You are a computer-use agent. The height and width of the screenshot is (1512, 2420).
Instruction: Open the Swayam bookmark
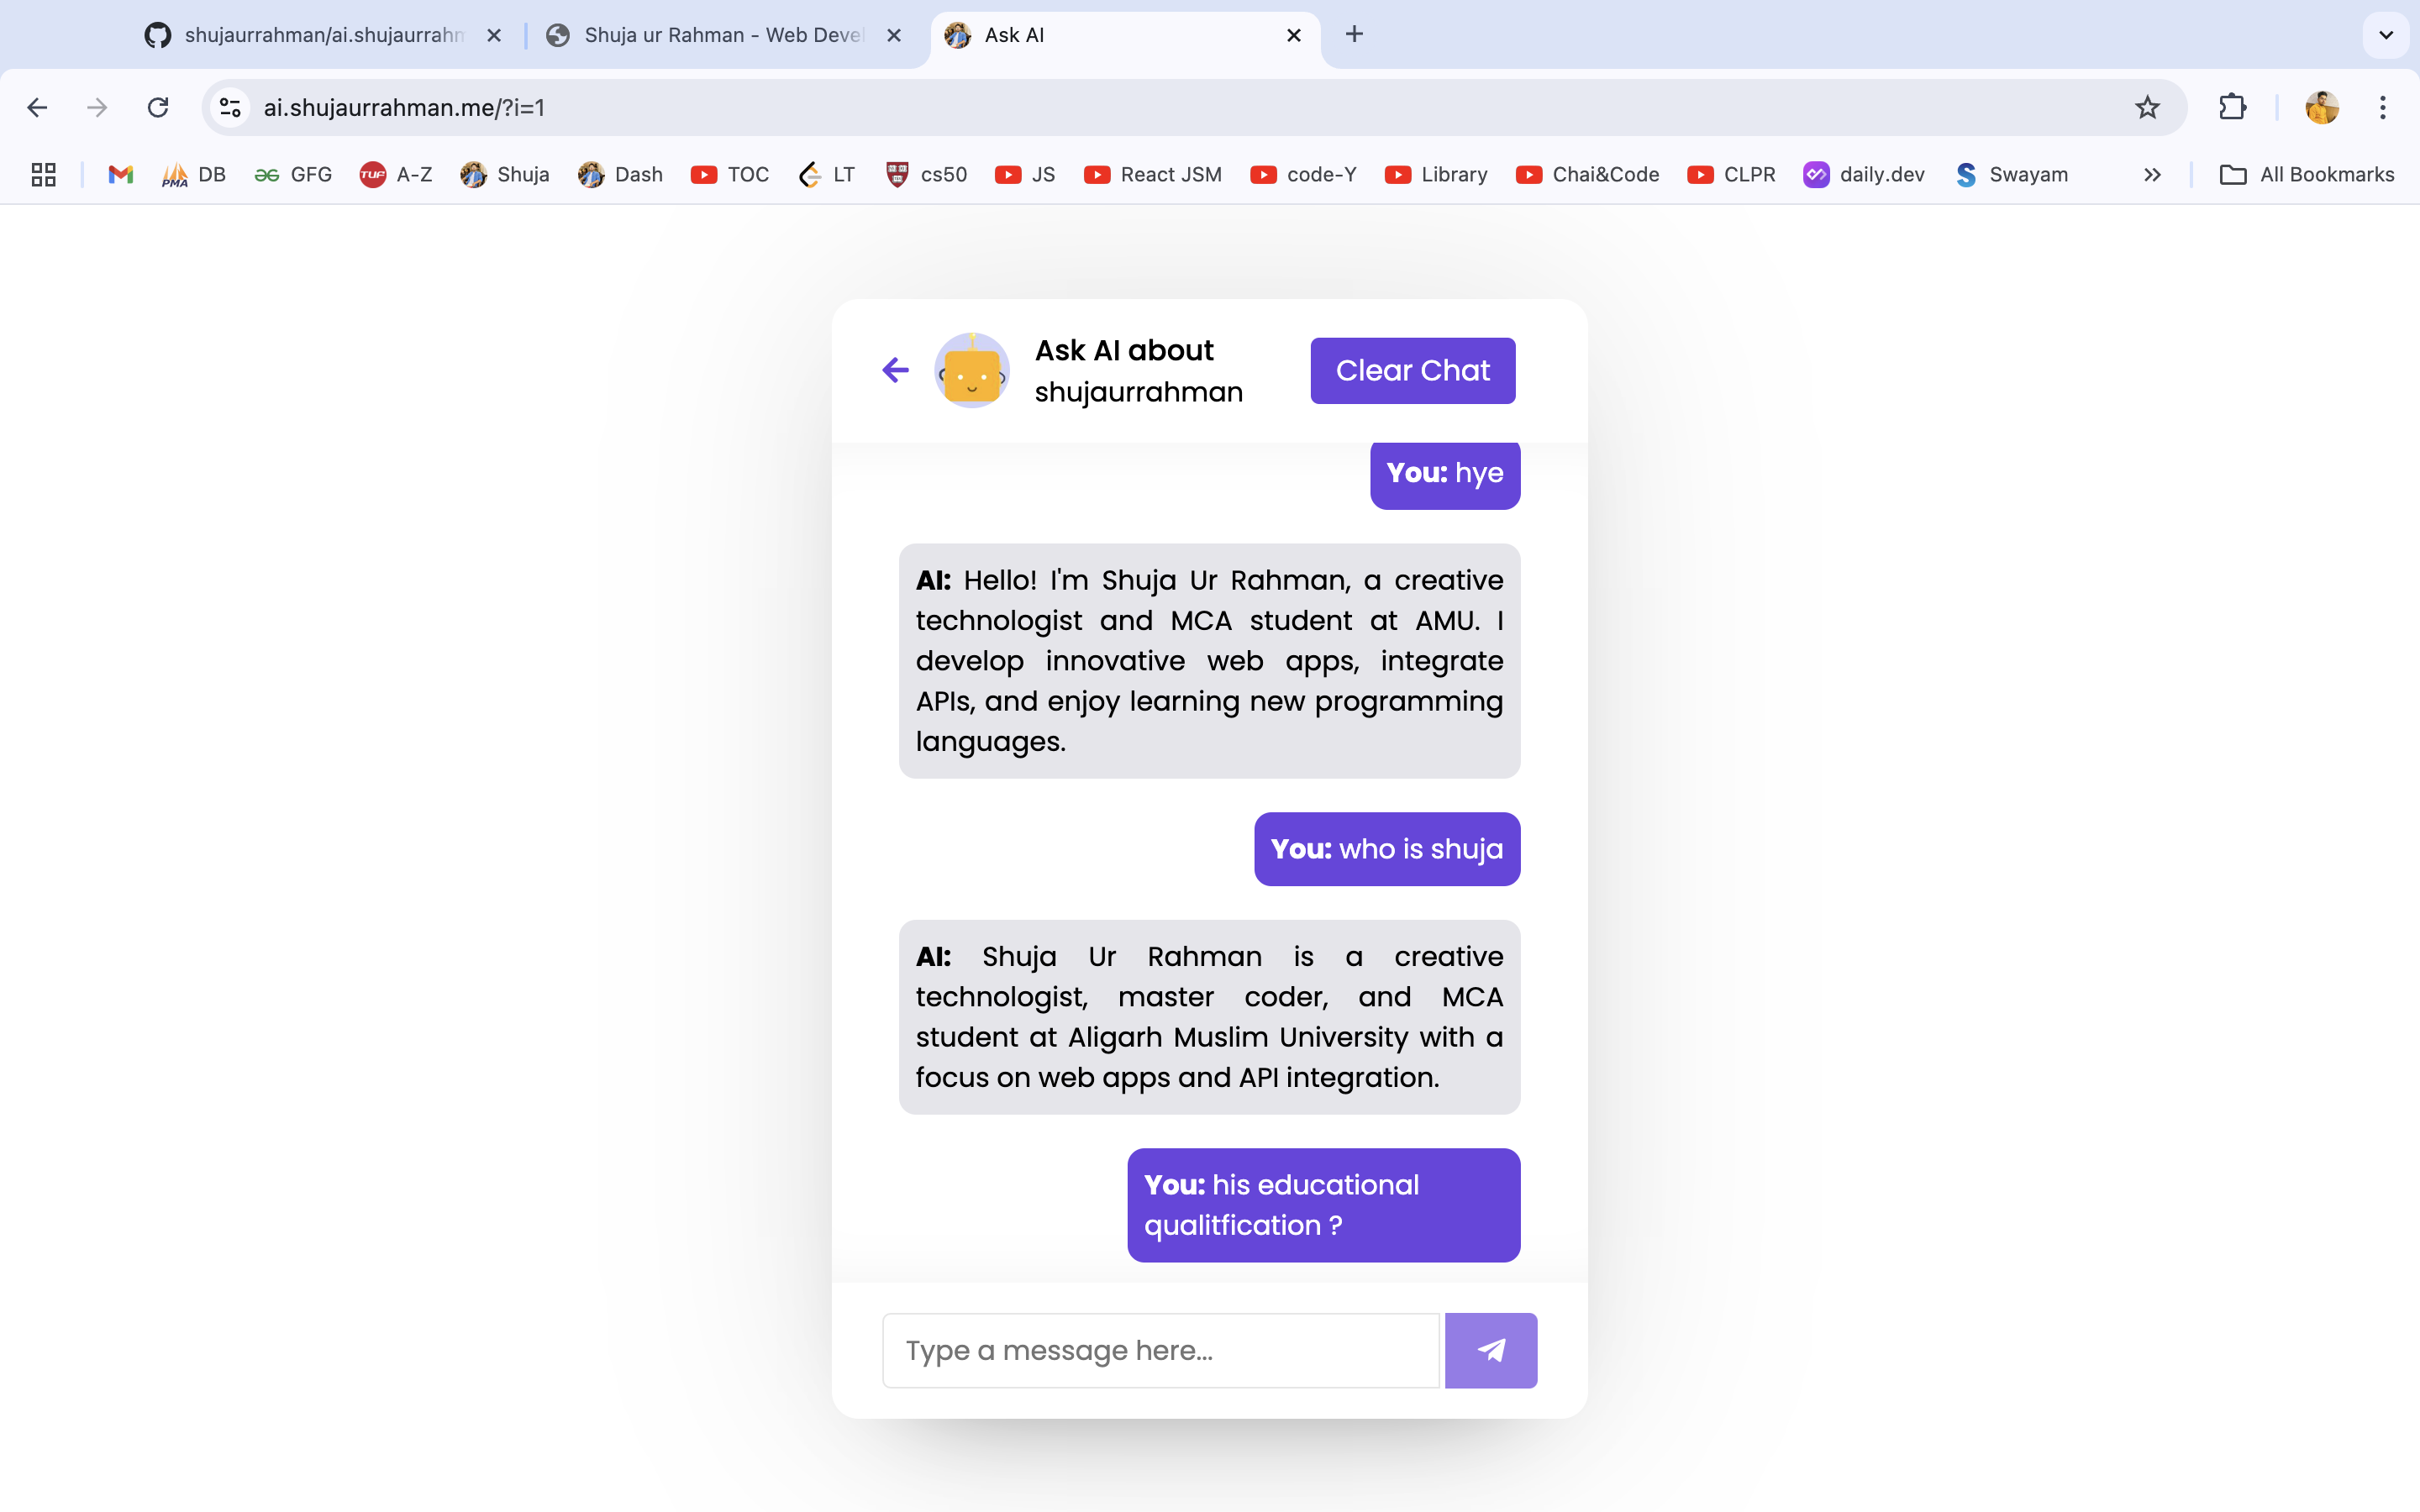click(2012, 174)
